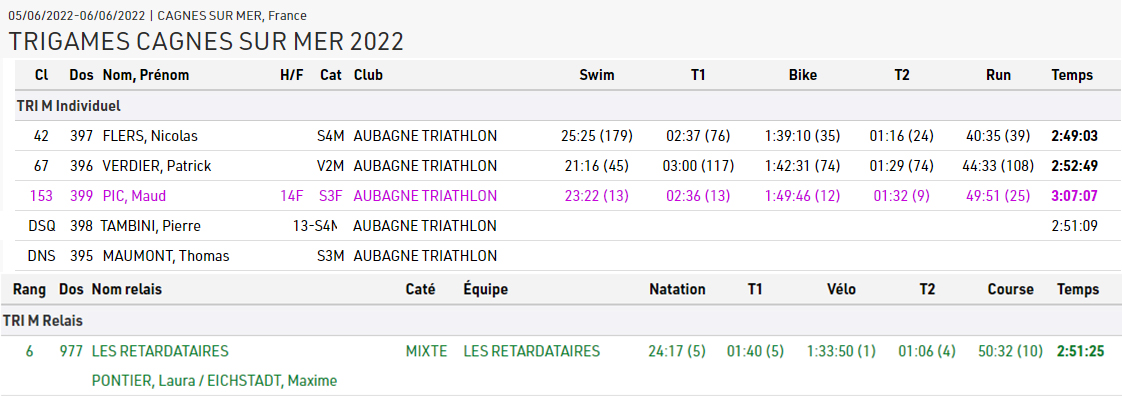This screenshot has height=396, width=1122.
Task: Select the MAUMONT, Thomas DNS entry
Action: [x=561, y=256]
